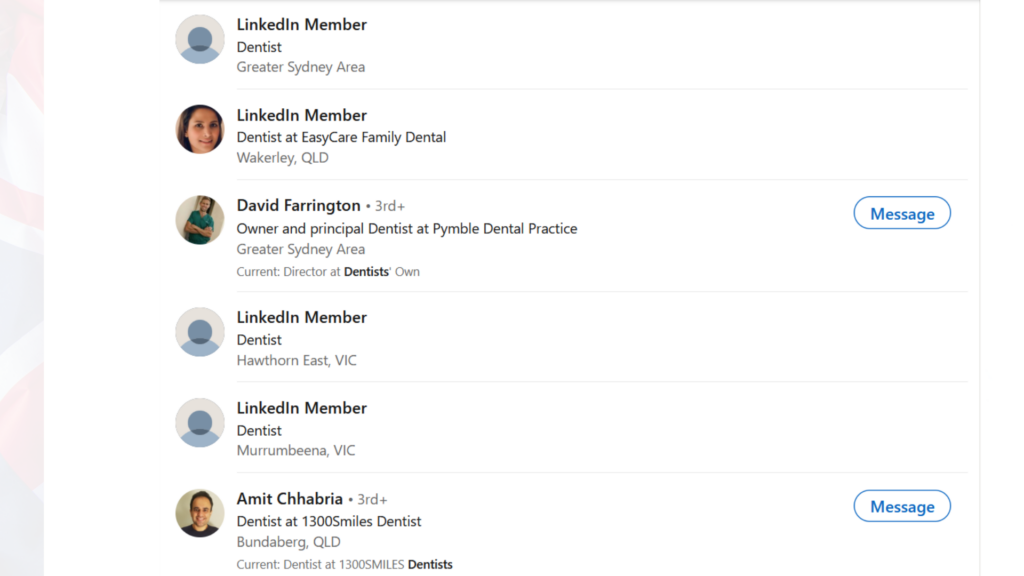Click the EasyCare Family Dental member's photo
This screenshot has width=1024, height=576.
pyautogui.click(x=199, y=129)
